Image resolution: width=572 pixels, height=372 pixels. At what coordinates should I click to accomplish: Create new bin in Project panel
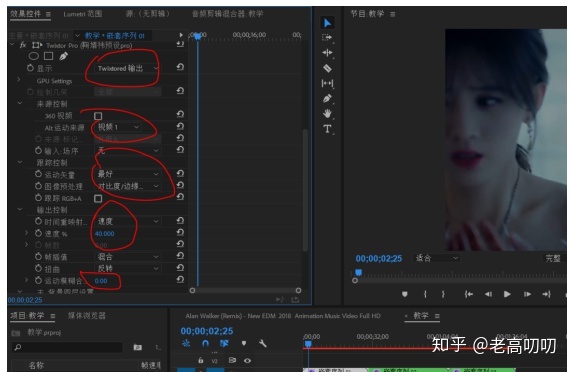[138, 347]
